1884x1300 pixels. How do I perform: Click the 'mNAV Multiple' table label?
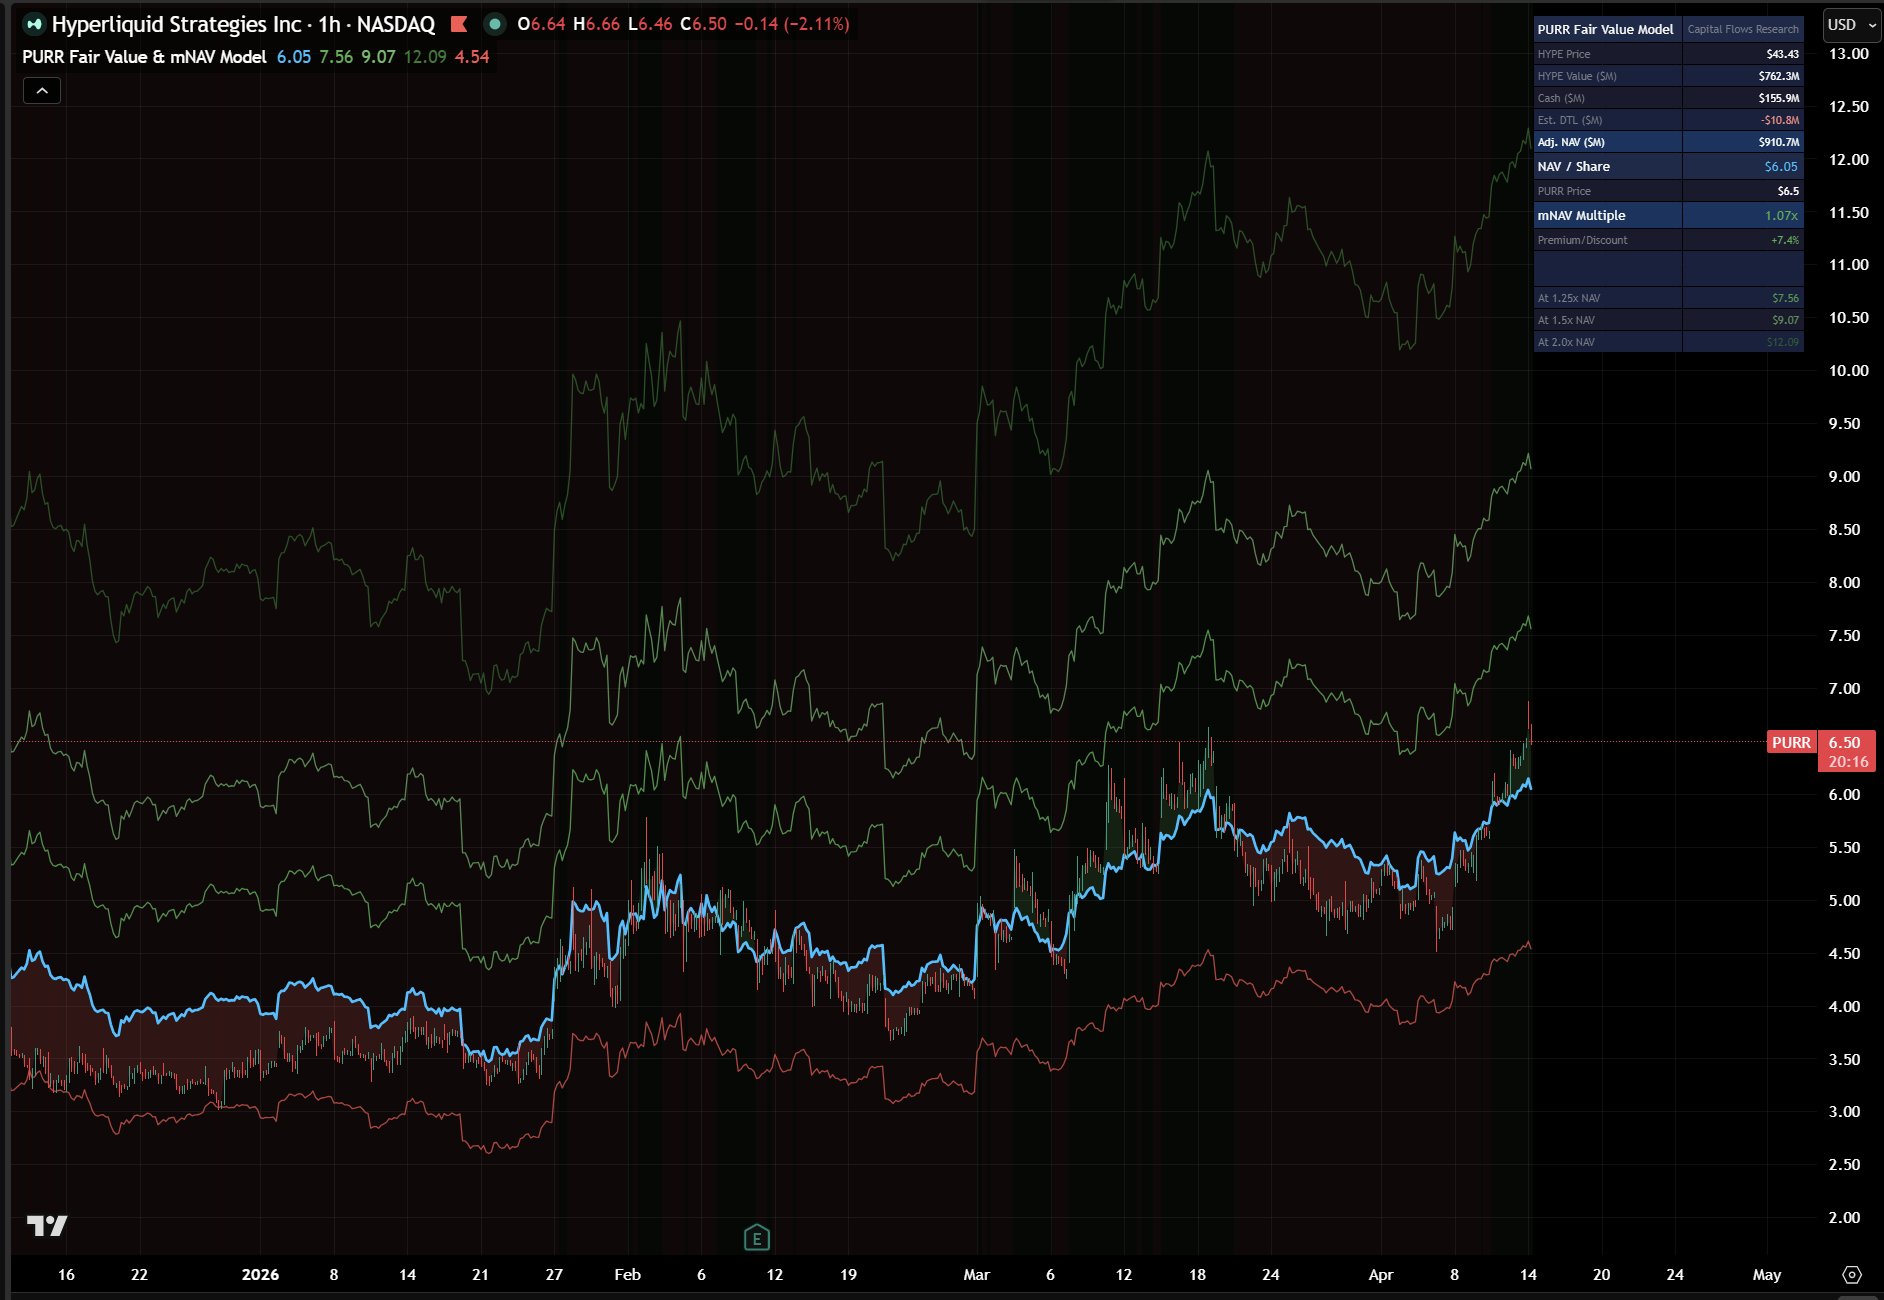(x=1582, y=215)
